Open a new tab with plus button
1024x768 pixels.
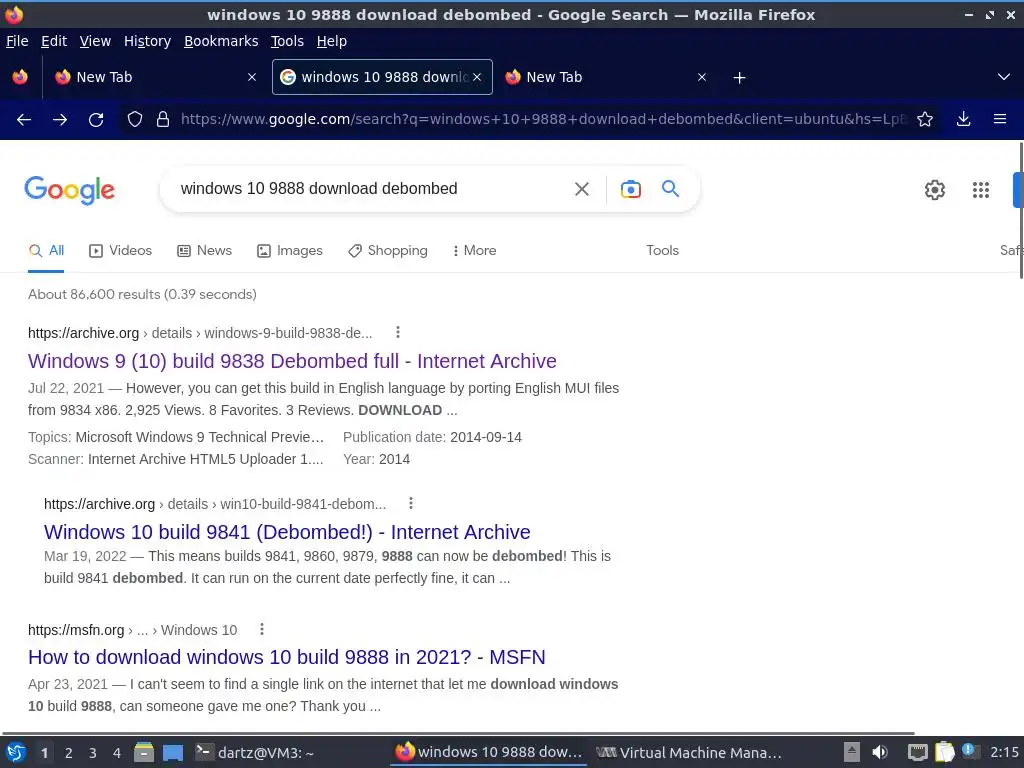(739, 78)
